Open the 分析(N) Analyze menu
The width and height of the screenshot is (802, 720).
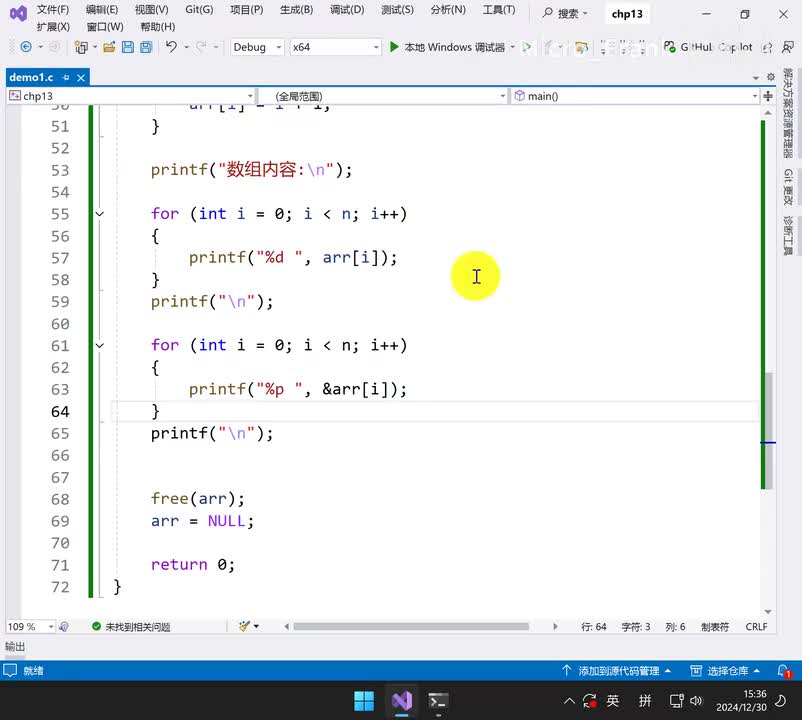pos(448,10)
